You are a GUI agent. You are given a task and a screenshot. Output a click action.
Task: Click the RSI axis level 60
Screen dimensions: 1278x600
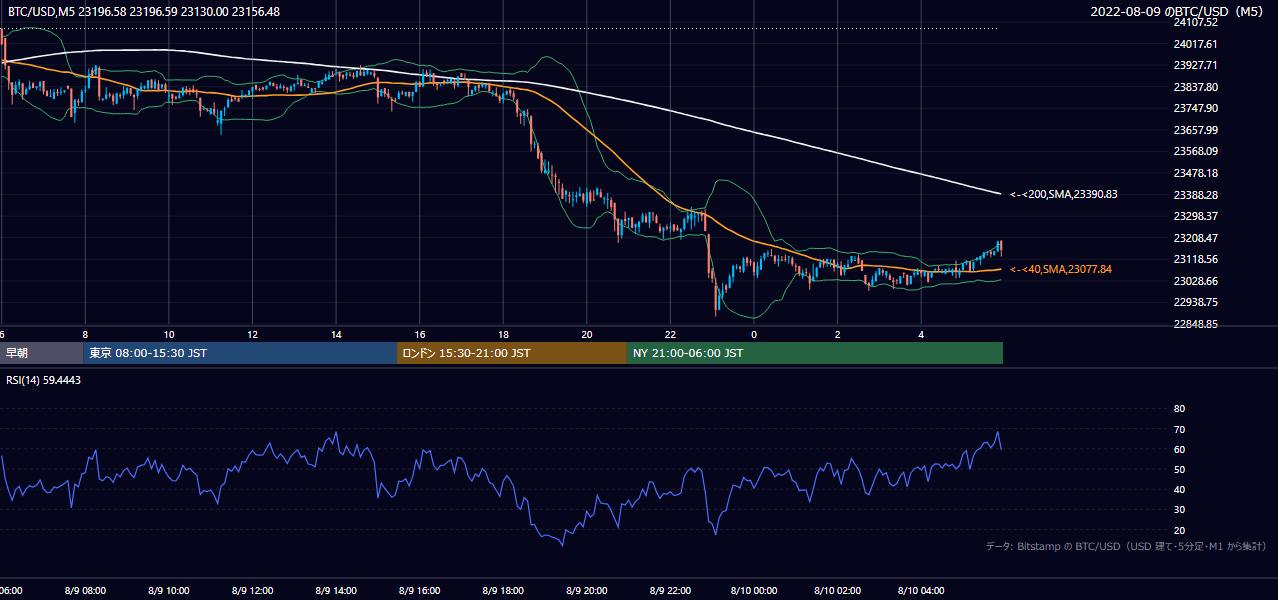coord(1179,449)
